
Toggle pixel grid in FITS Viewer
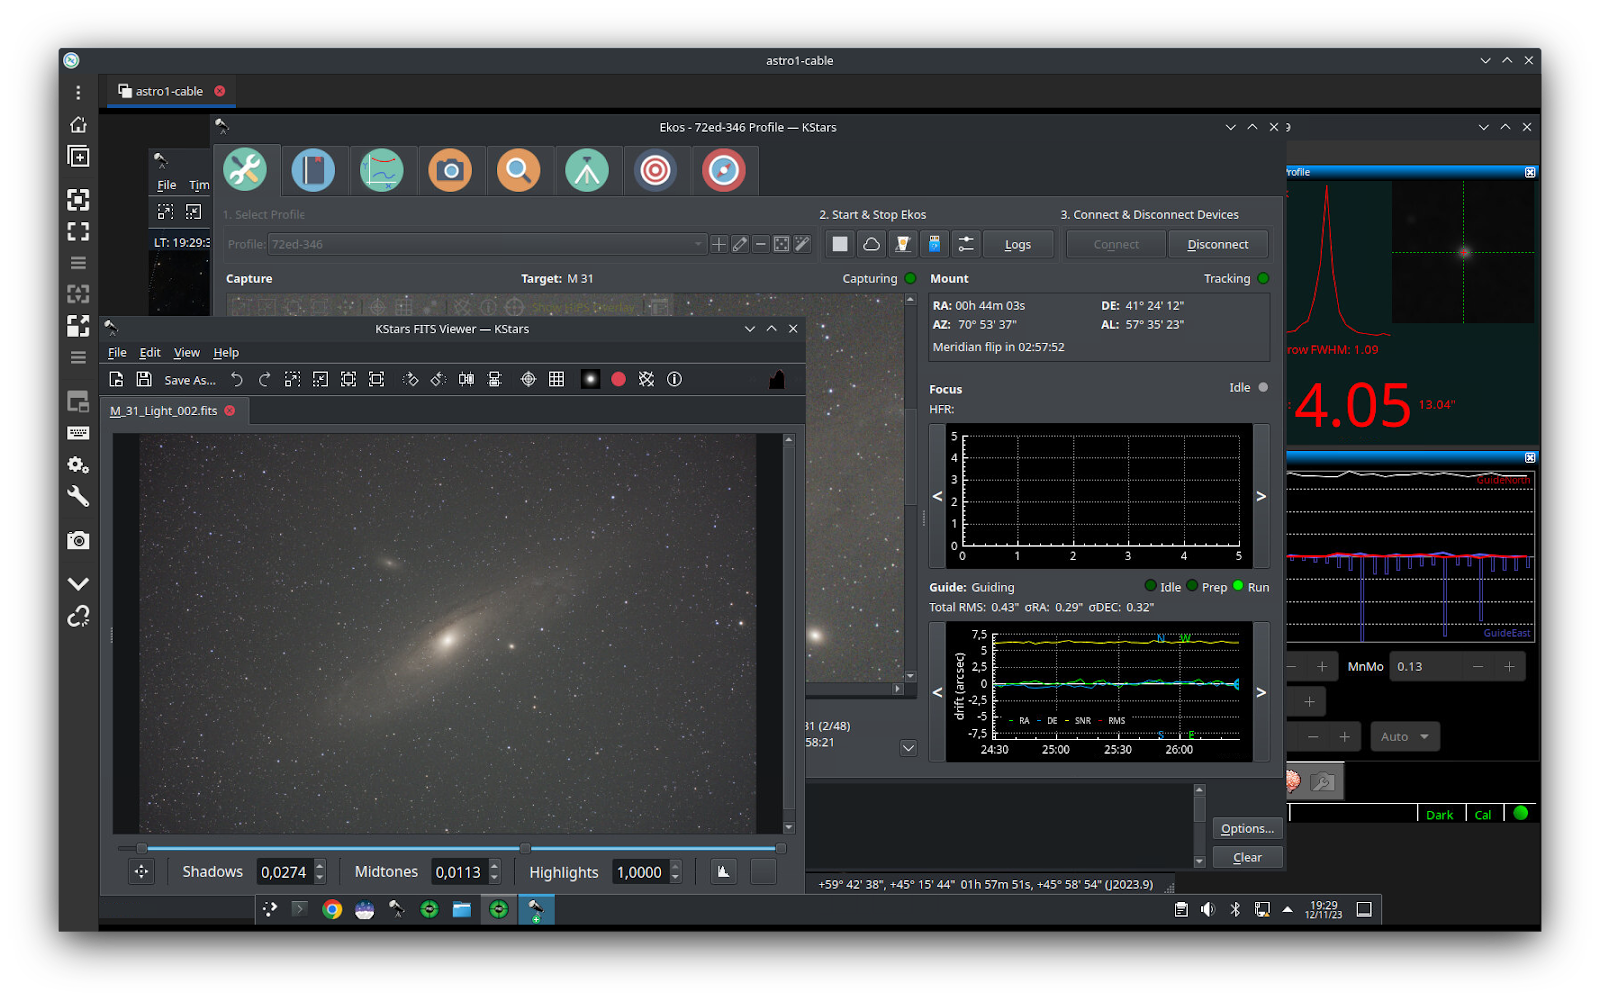click(x=556, y=379)
